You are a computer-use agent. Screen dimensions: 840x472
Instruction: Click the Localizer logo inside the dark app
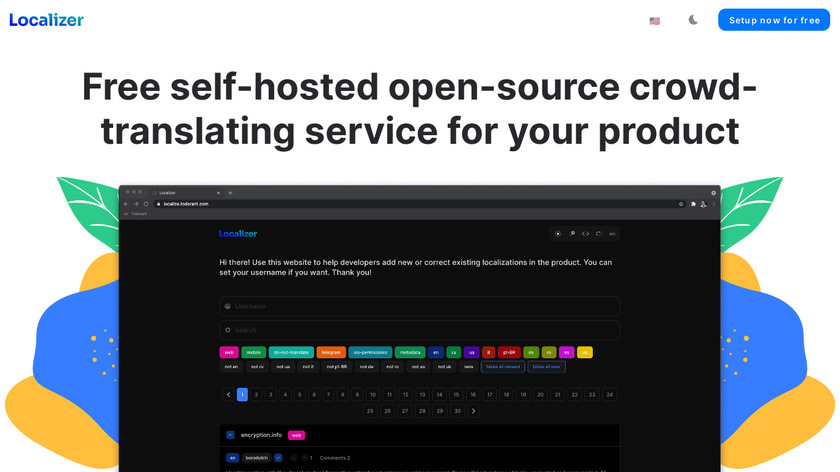238,234
